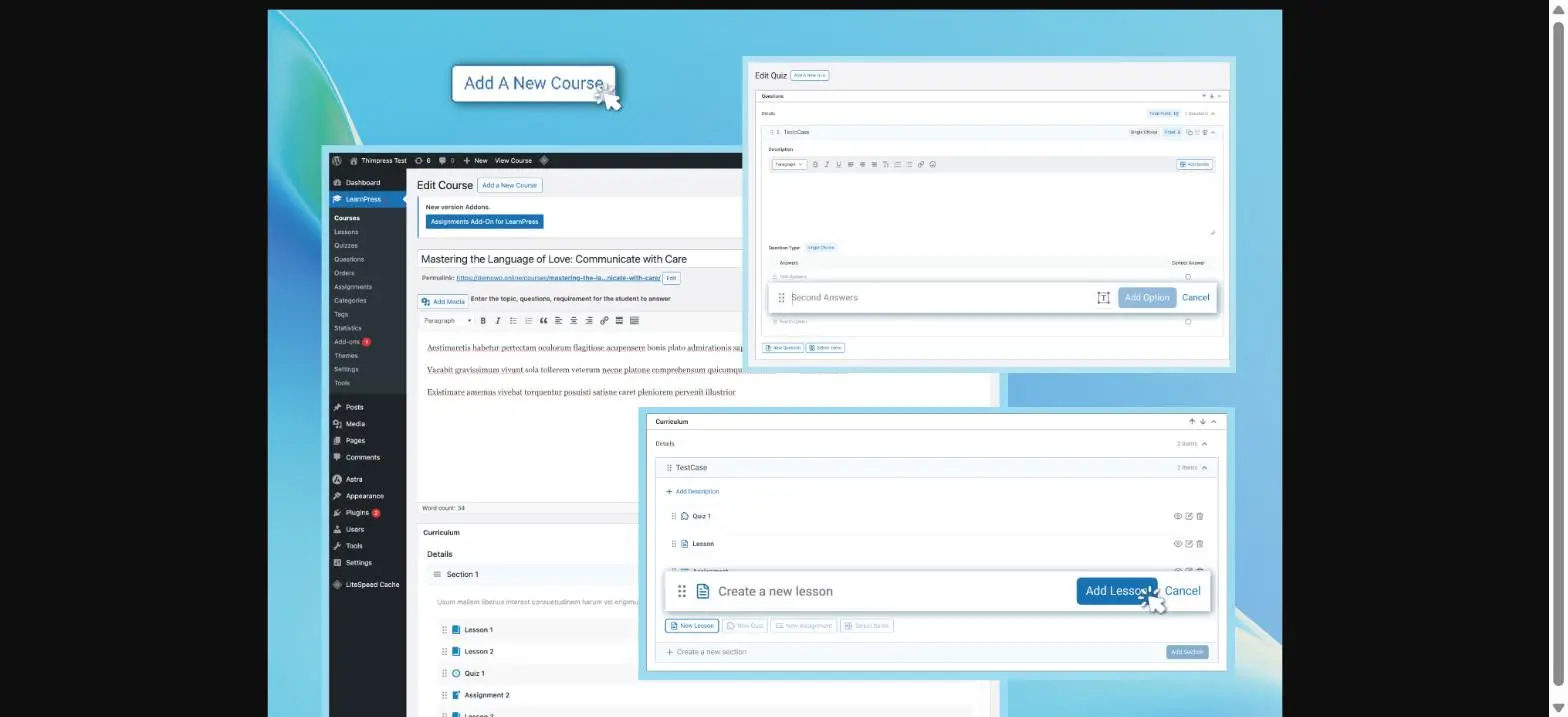Move Curriculum panel up with arrow
1568x717 pixels.
coord(1192,422)
